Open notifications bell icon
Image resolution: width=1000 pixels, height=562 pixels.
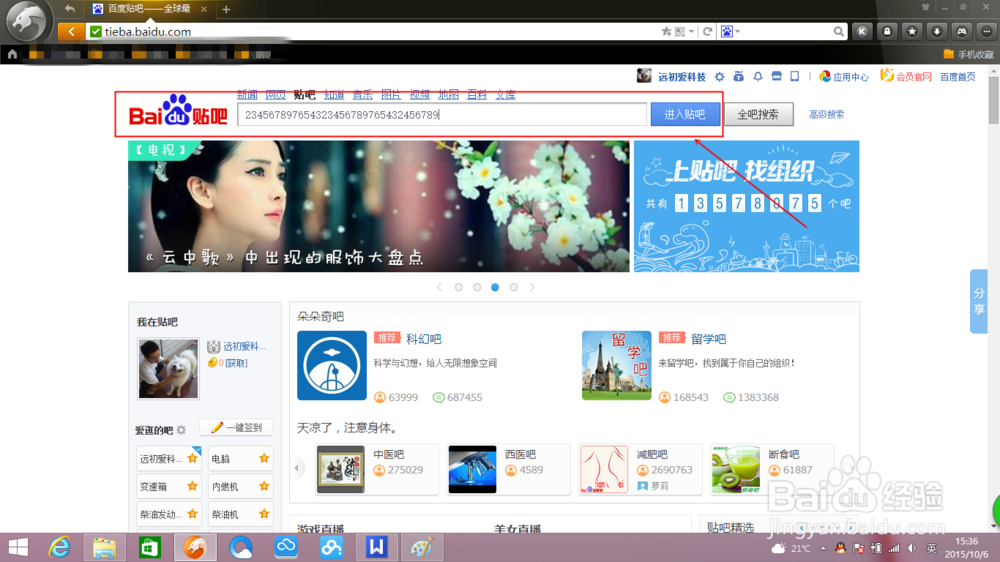click(758, 77)
